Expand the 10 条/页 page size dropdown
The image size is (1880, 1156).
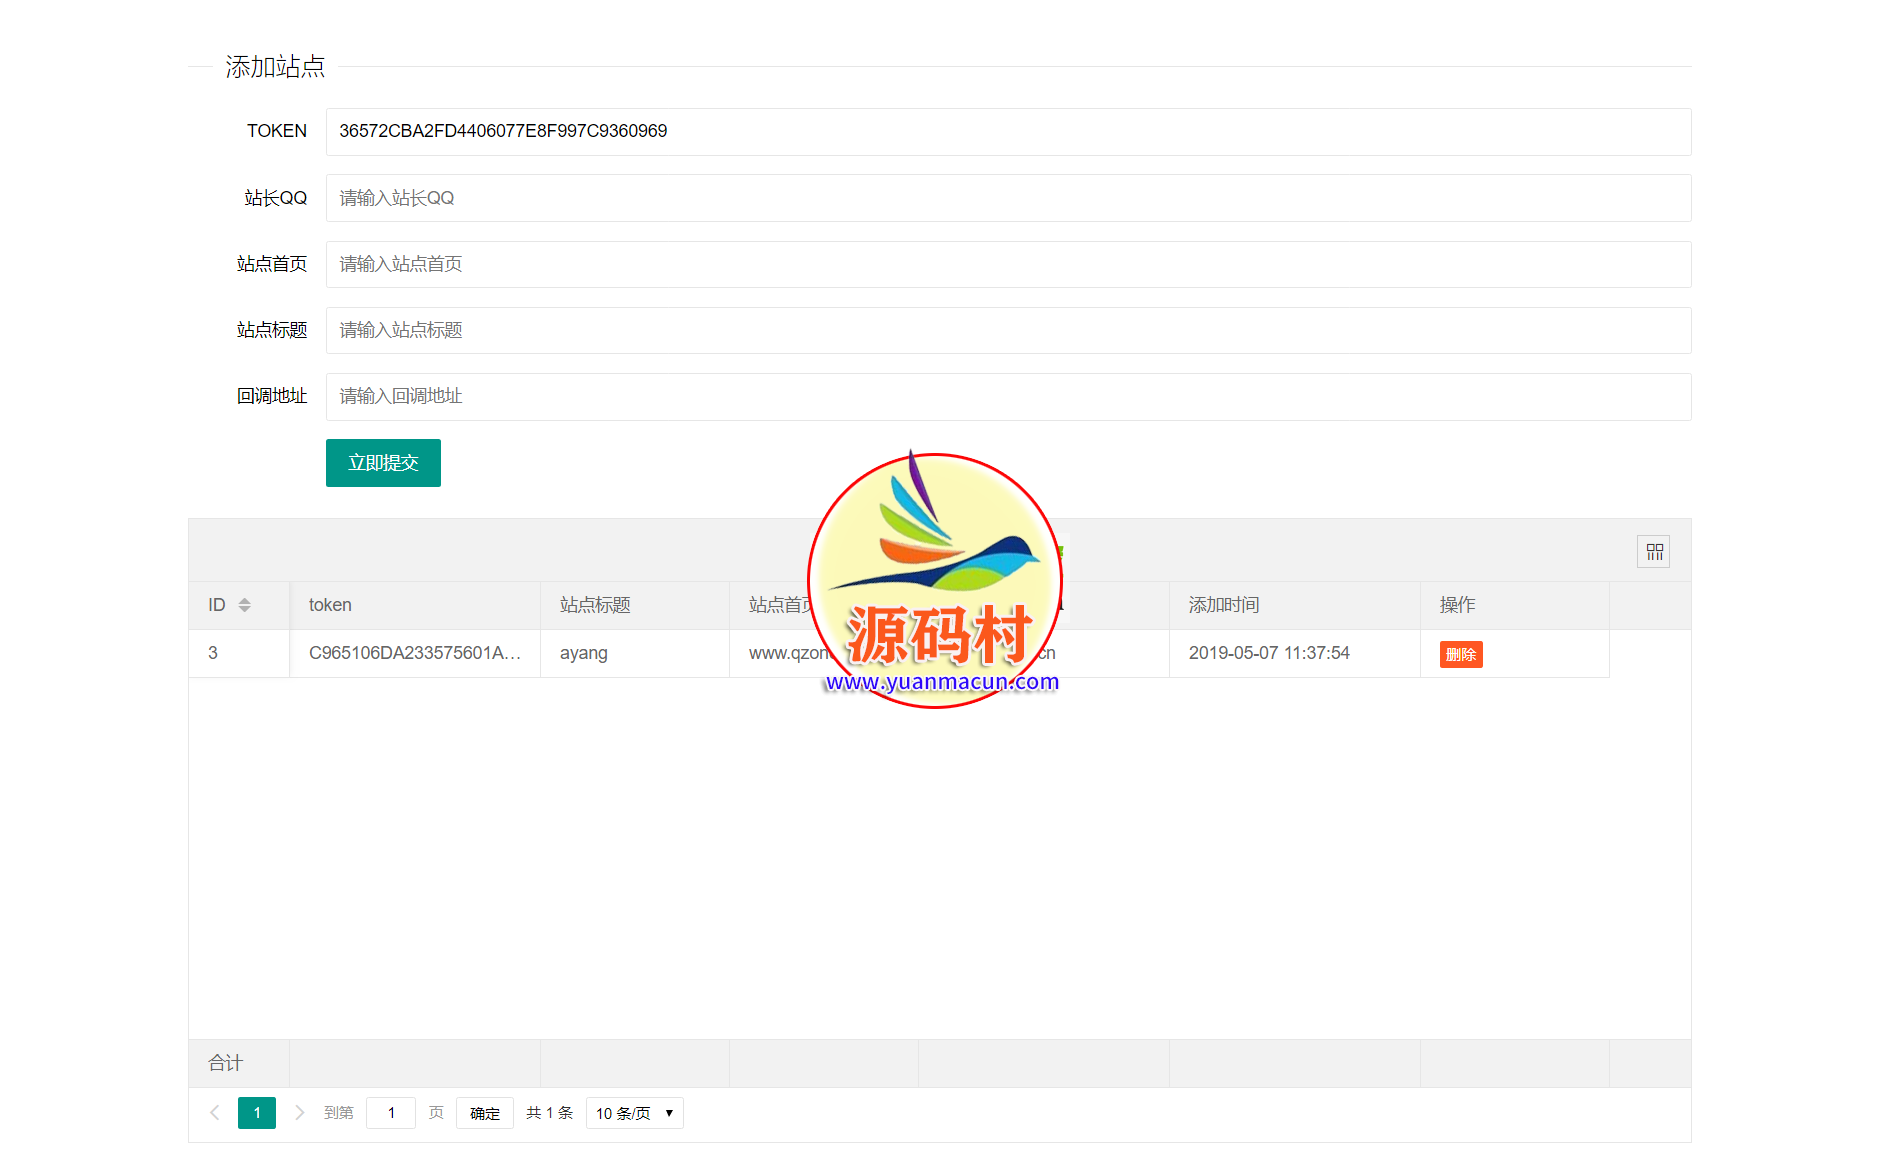pos(634,1113)
